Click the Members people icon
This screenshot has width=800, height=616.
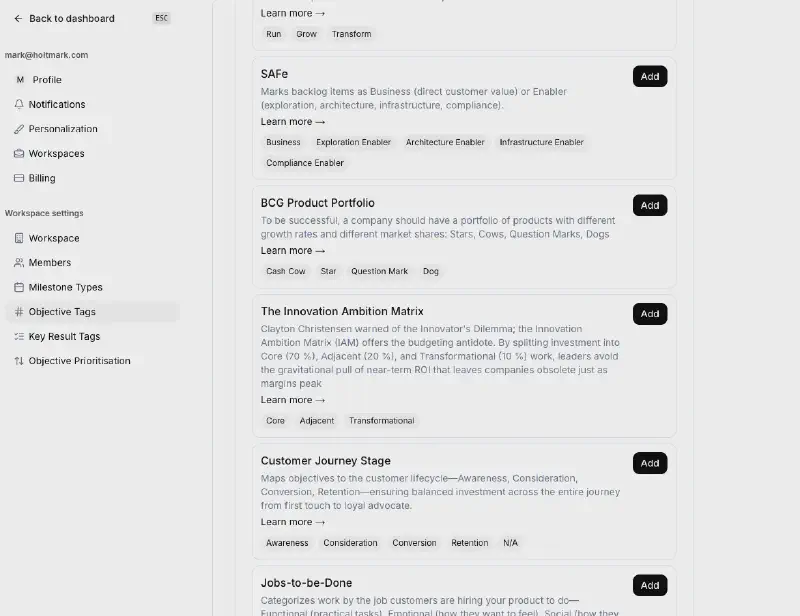[x=19, y=263]
